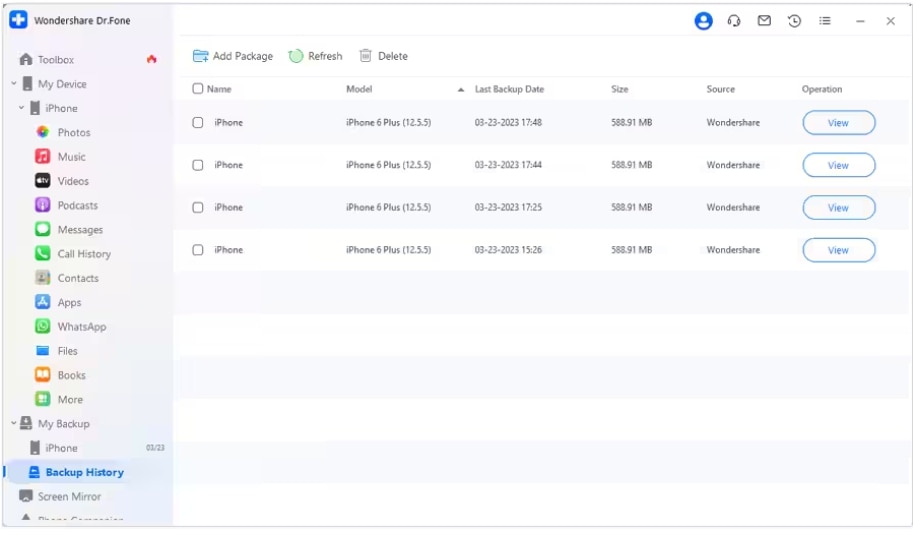The image size is (913, 535).
Task: Sort by the Source column header
Action: coord(720,89)
